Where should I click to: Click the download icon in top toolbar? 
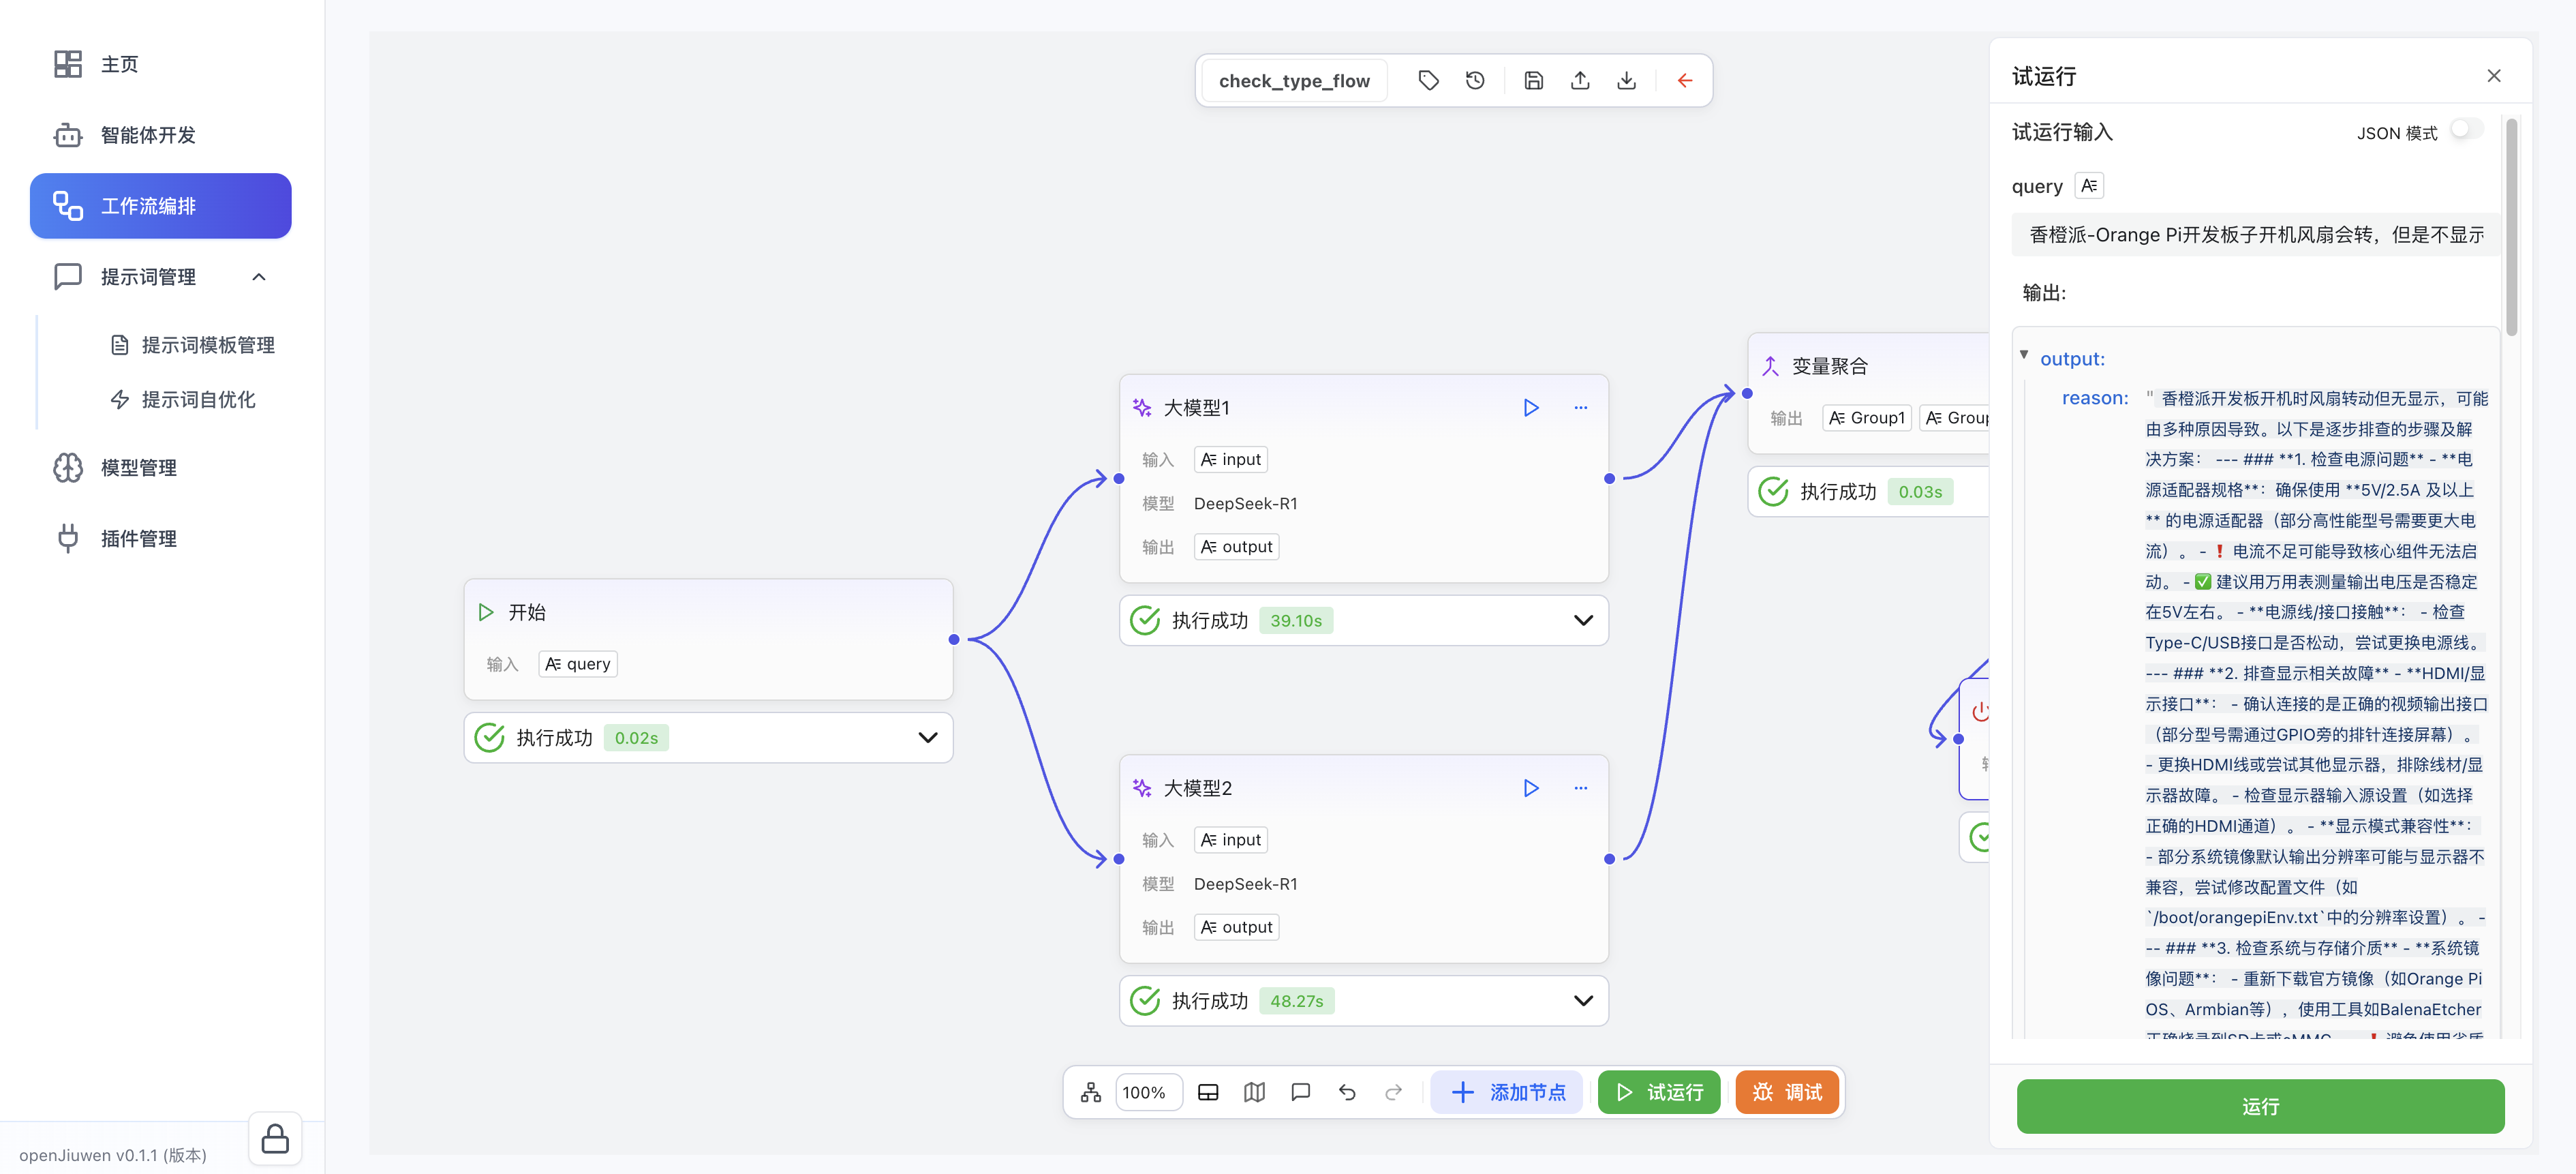[1626, 81]
